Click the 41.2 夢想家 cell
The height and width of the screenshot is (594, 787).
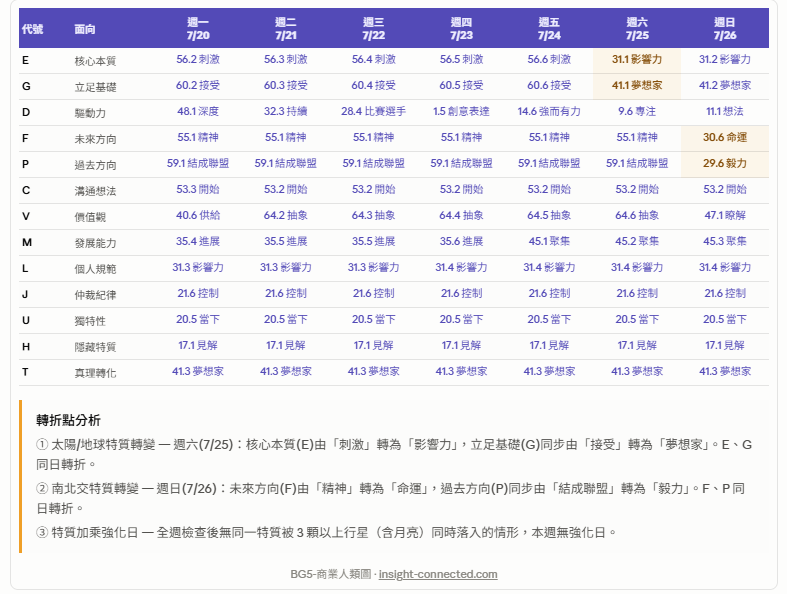tap(725, 86)
